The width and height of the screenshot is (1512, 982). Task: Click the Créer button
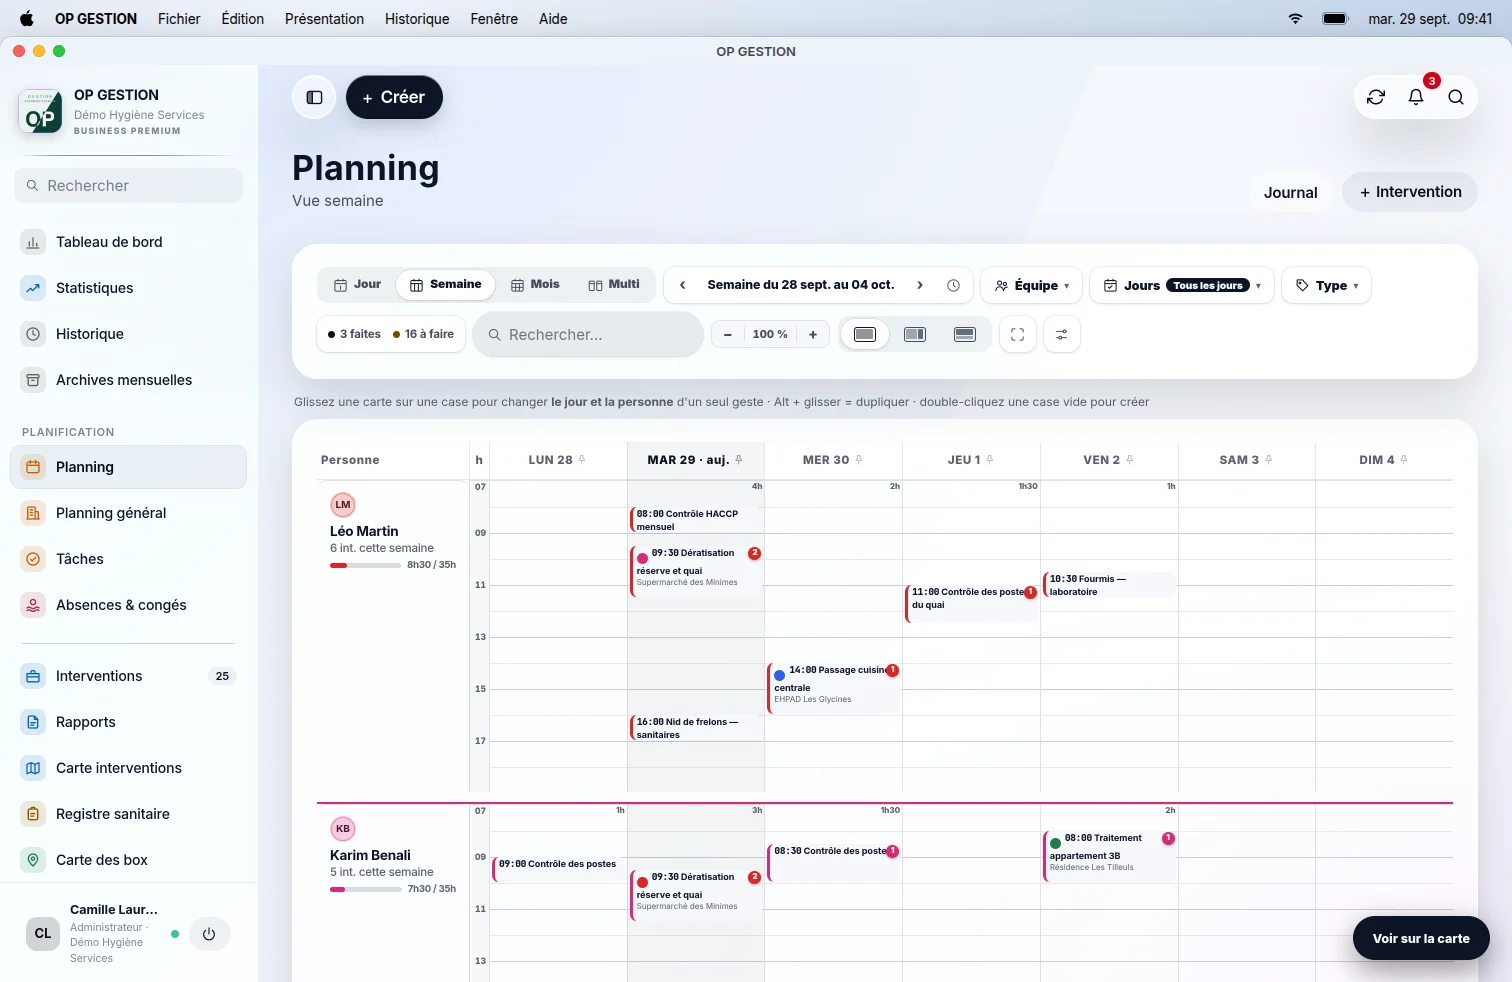pos(394,97)
